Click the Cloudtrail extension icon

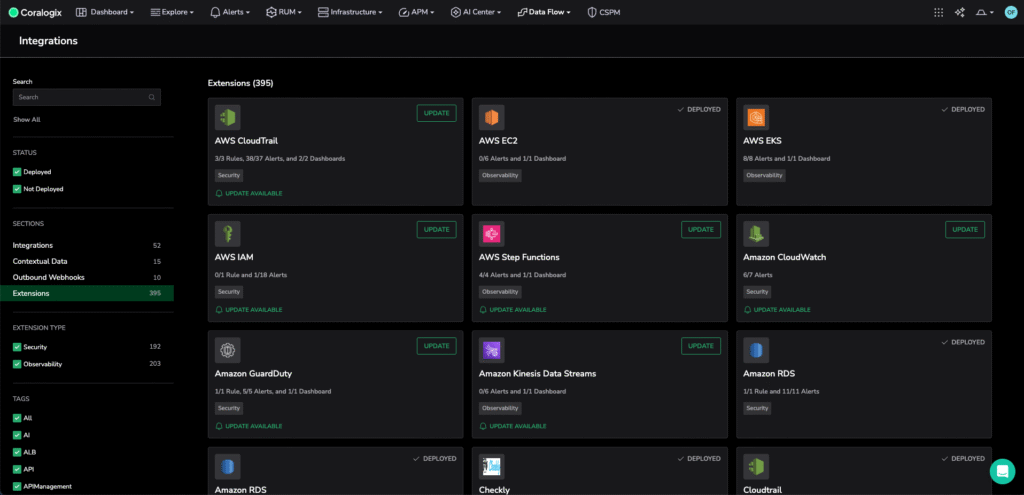[756, 466]
